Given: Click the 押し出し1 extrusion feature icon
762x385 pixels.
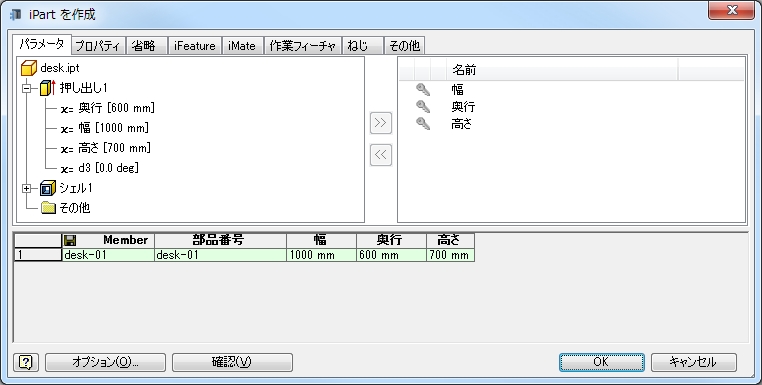Looking at the screenshot, I should point(47,88).
